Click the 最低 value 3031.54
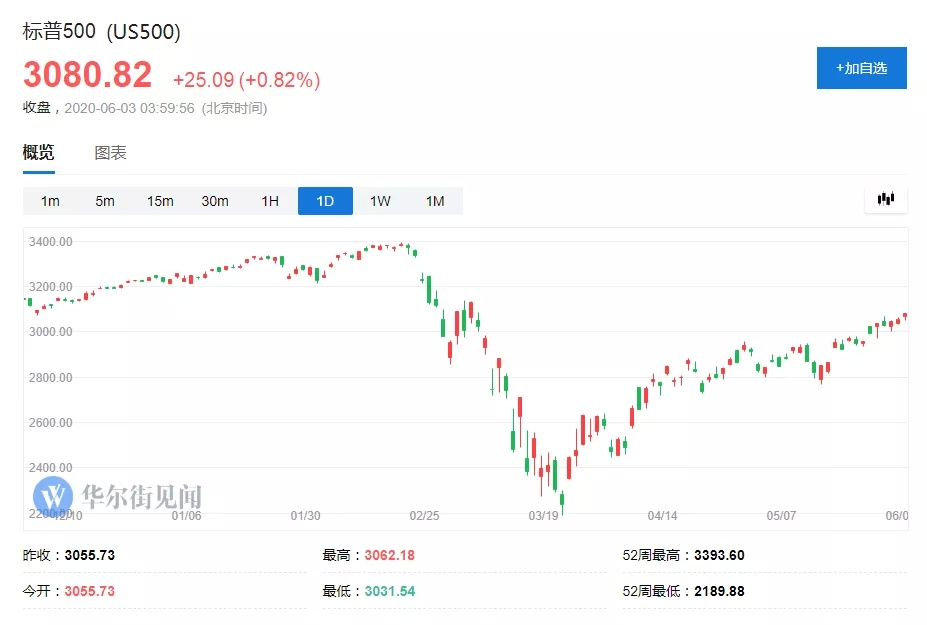Image resolution: width=927 pixels, height=625 pixels. (390, 591)
